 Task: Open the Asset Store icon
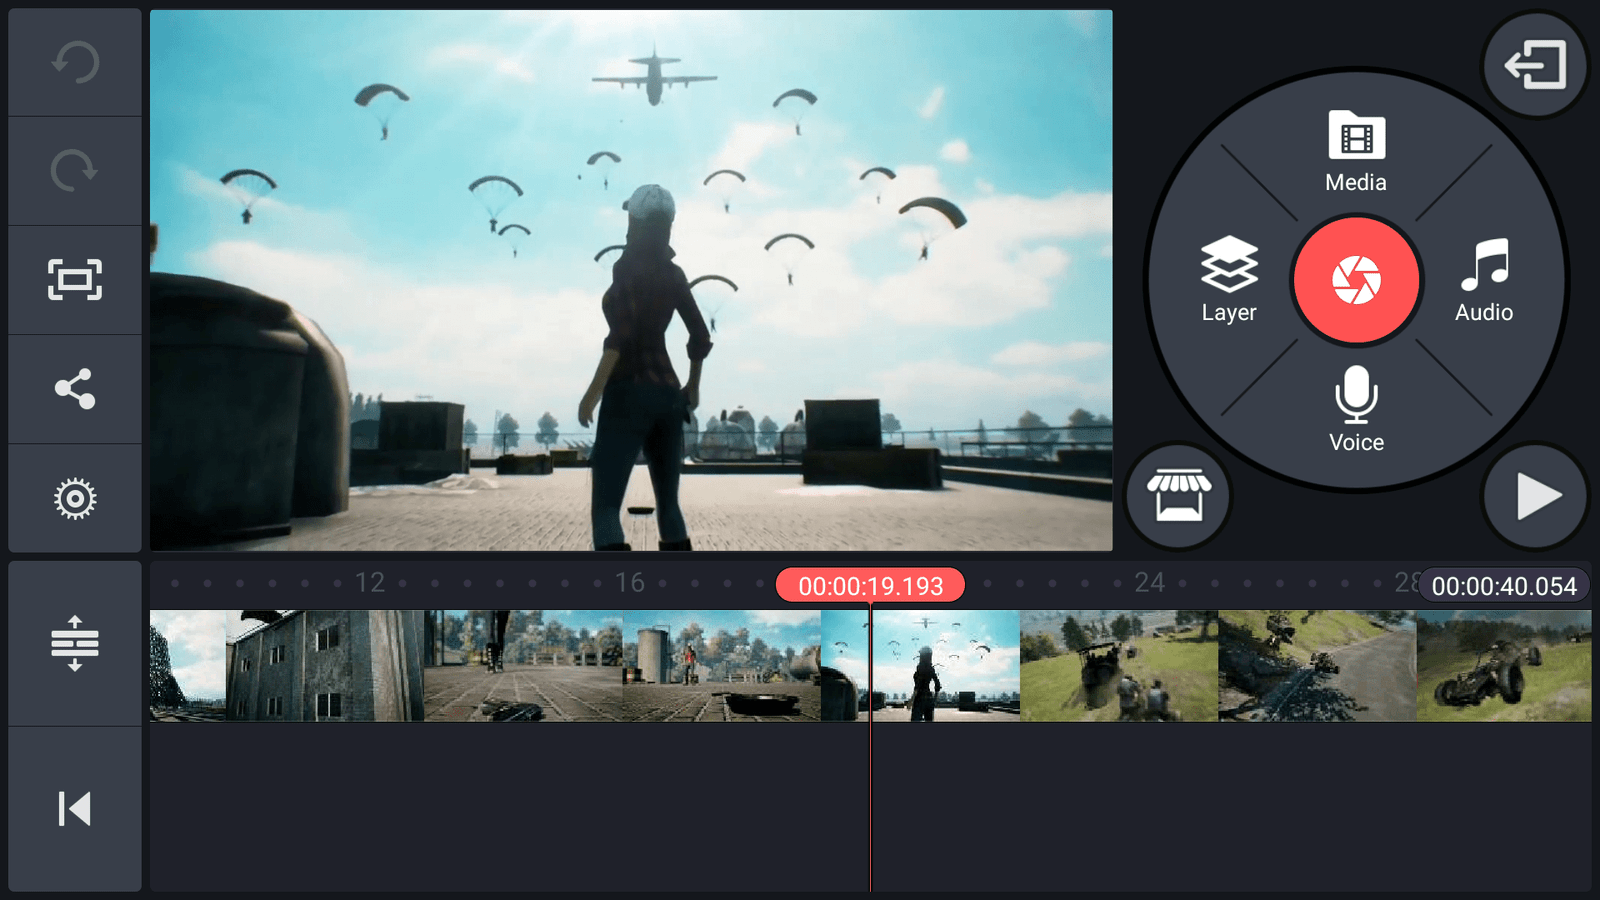pos(1179,496)
